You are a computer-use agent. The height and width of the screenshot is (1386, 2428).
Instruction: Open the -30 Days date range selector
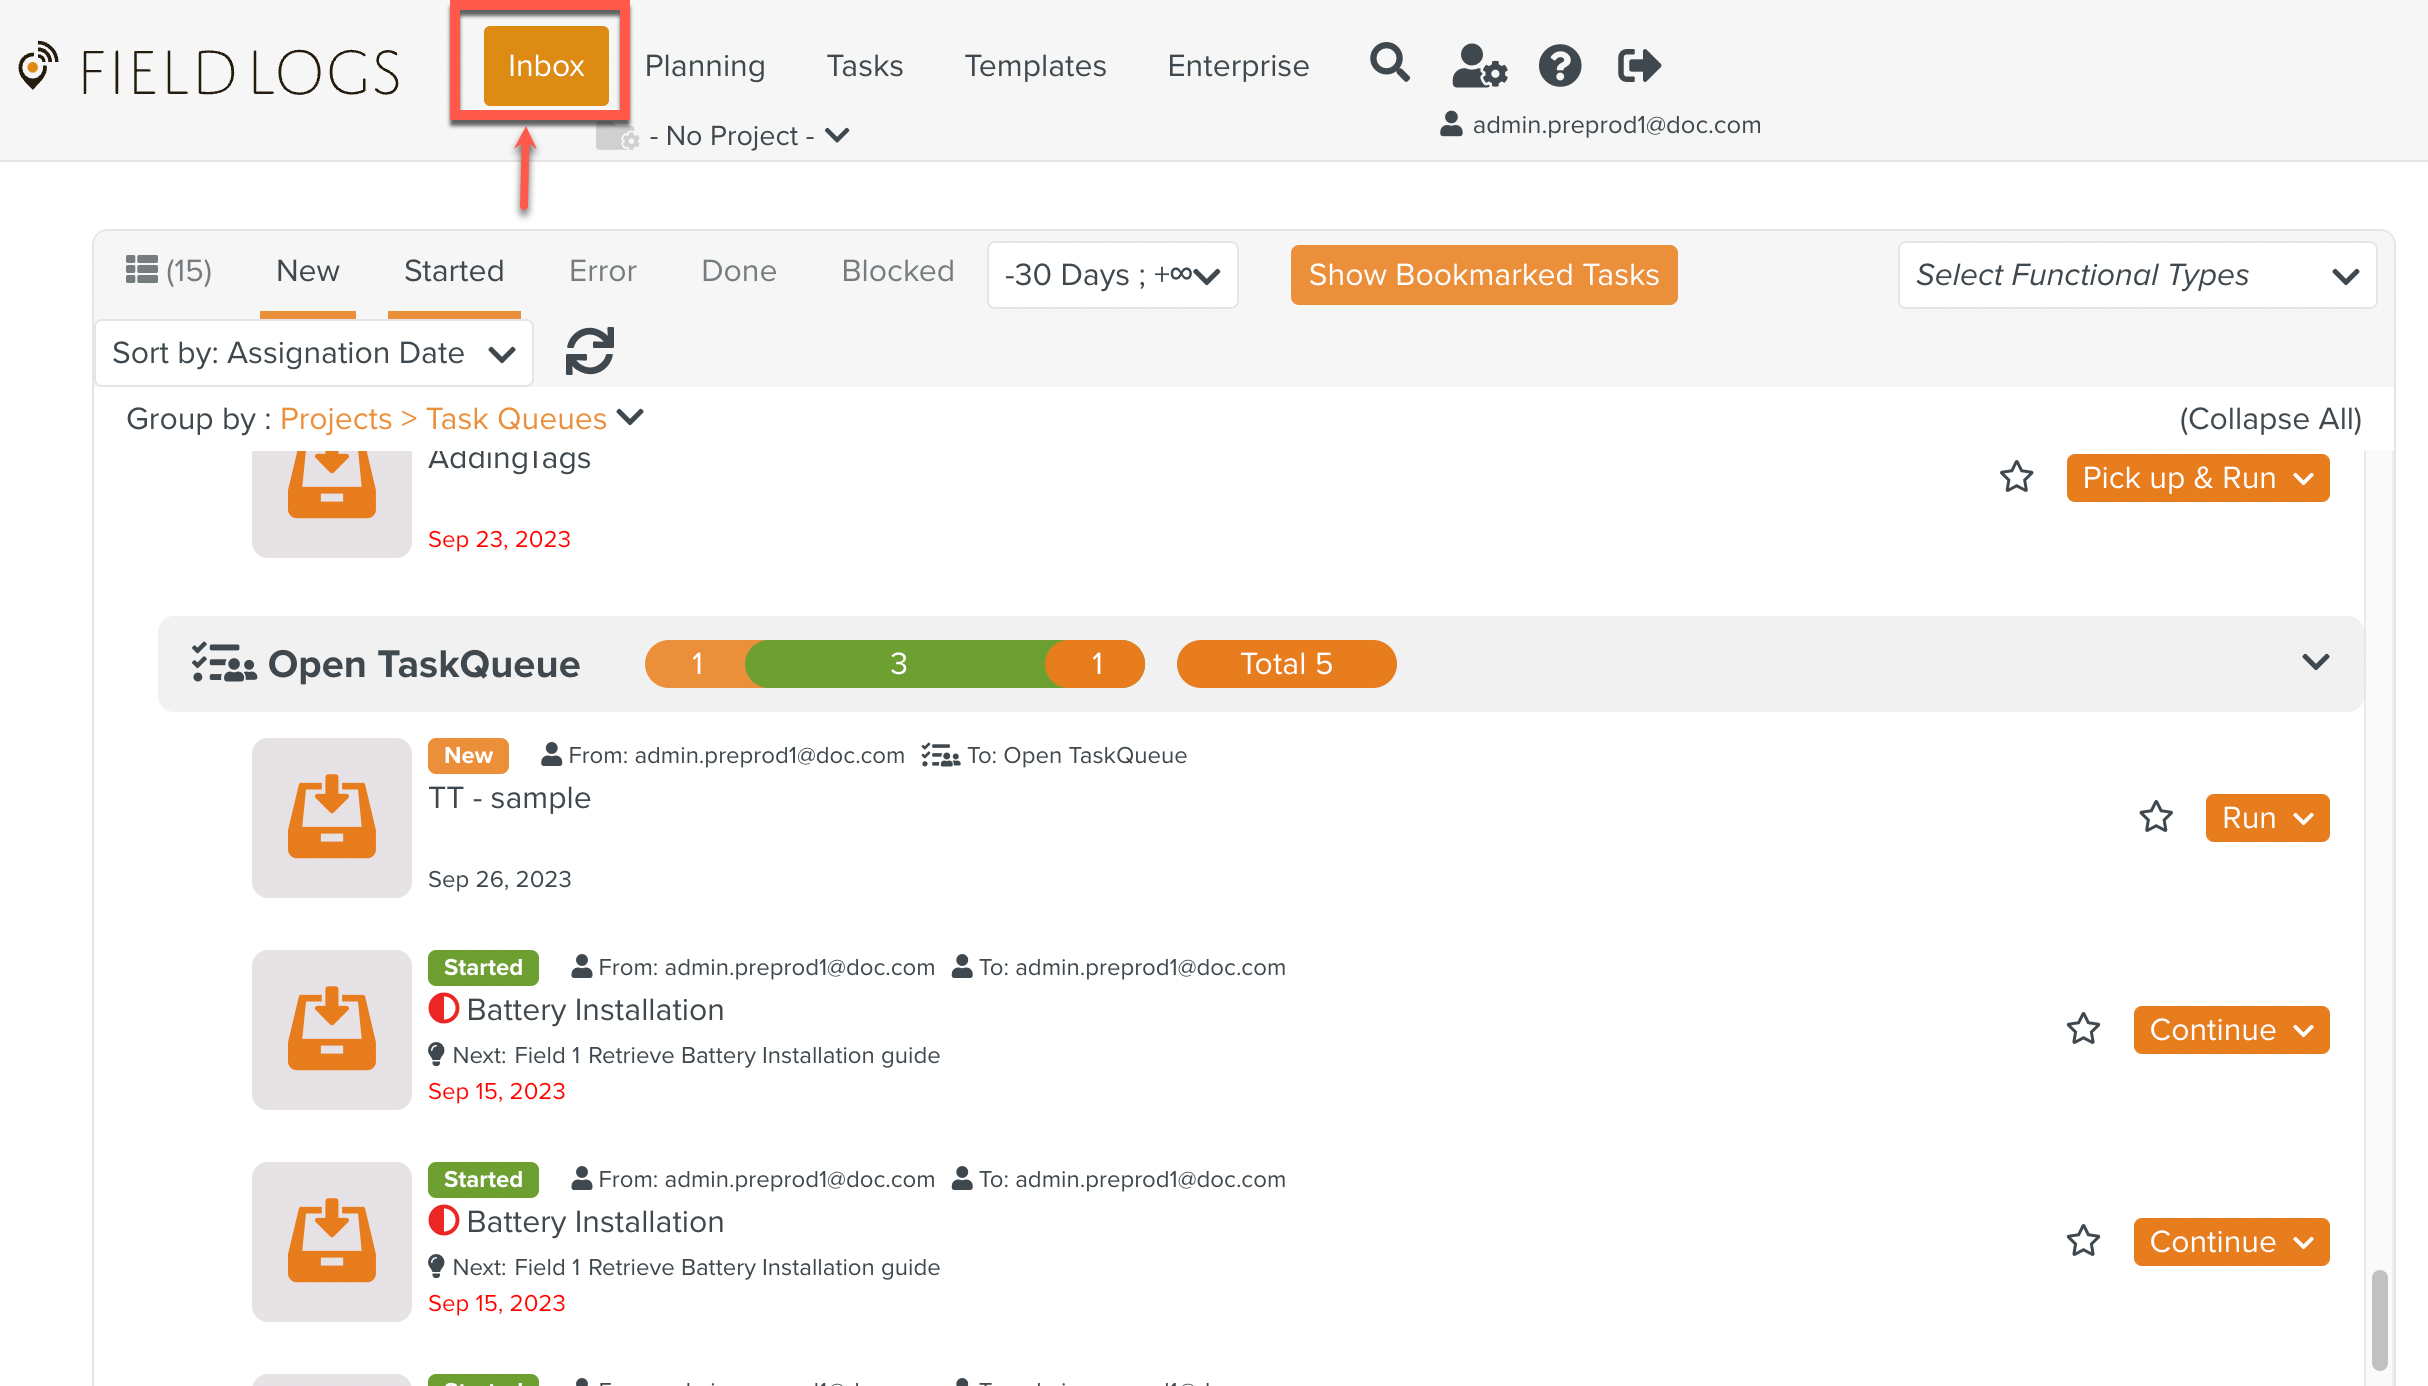click(1111, 275)
